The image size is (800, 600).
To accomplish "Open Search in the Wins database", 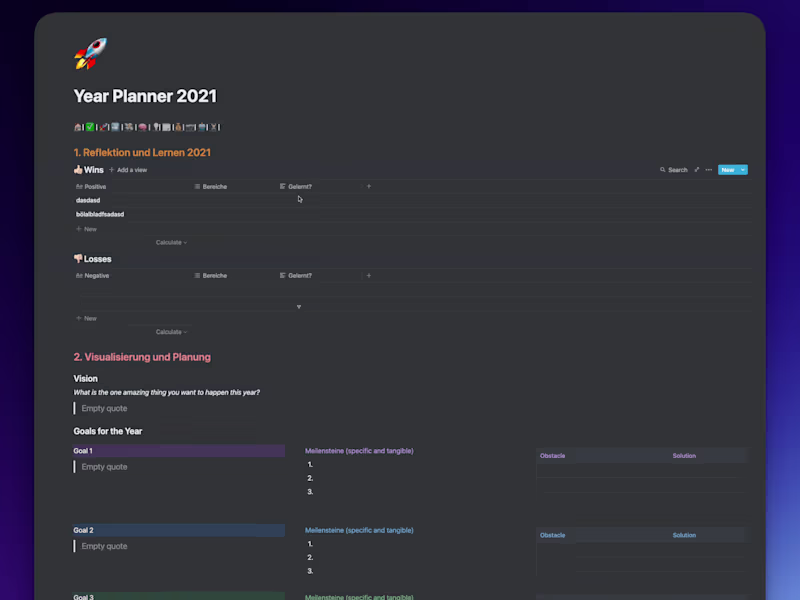I will point(673,170).
